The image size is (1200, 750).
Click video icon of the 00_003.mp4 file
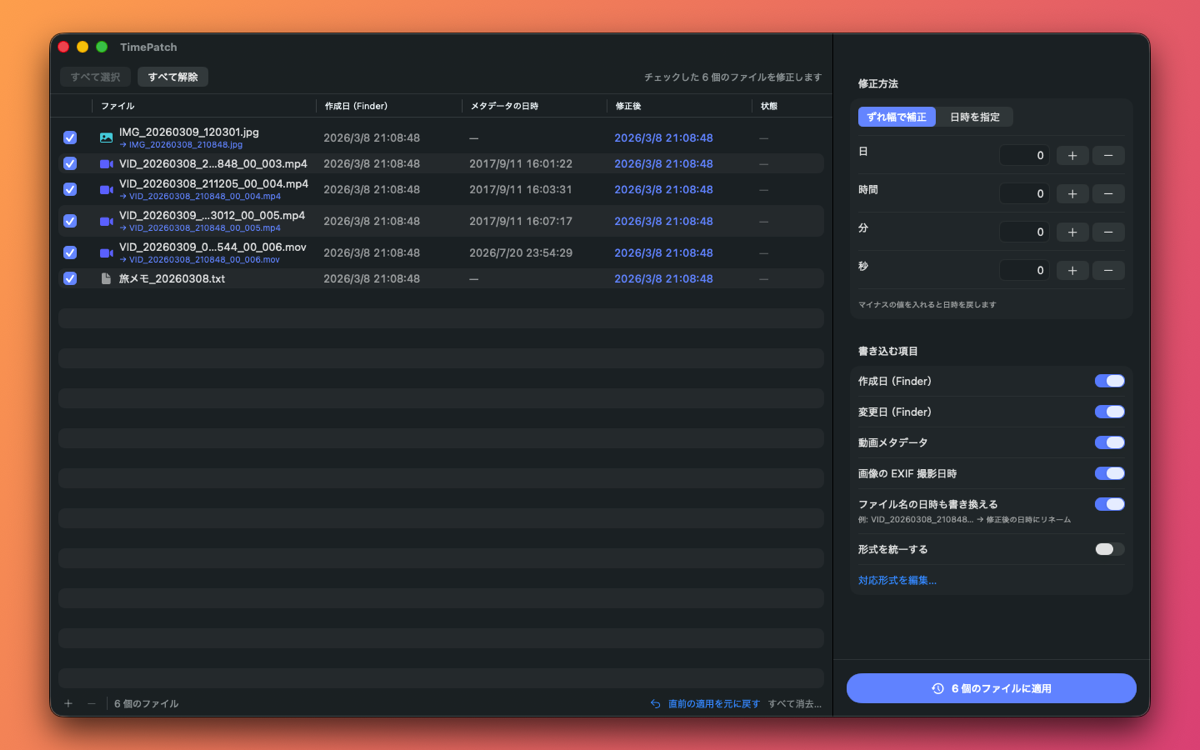coord(106,163)
